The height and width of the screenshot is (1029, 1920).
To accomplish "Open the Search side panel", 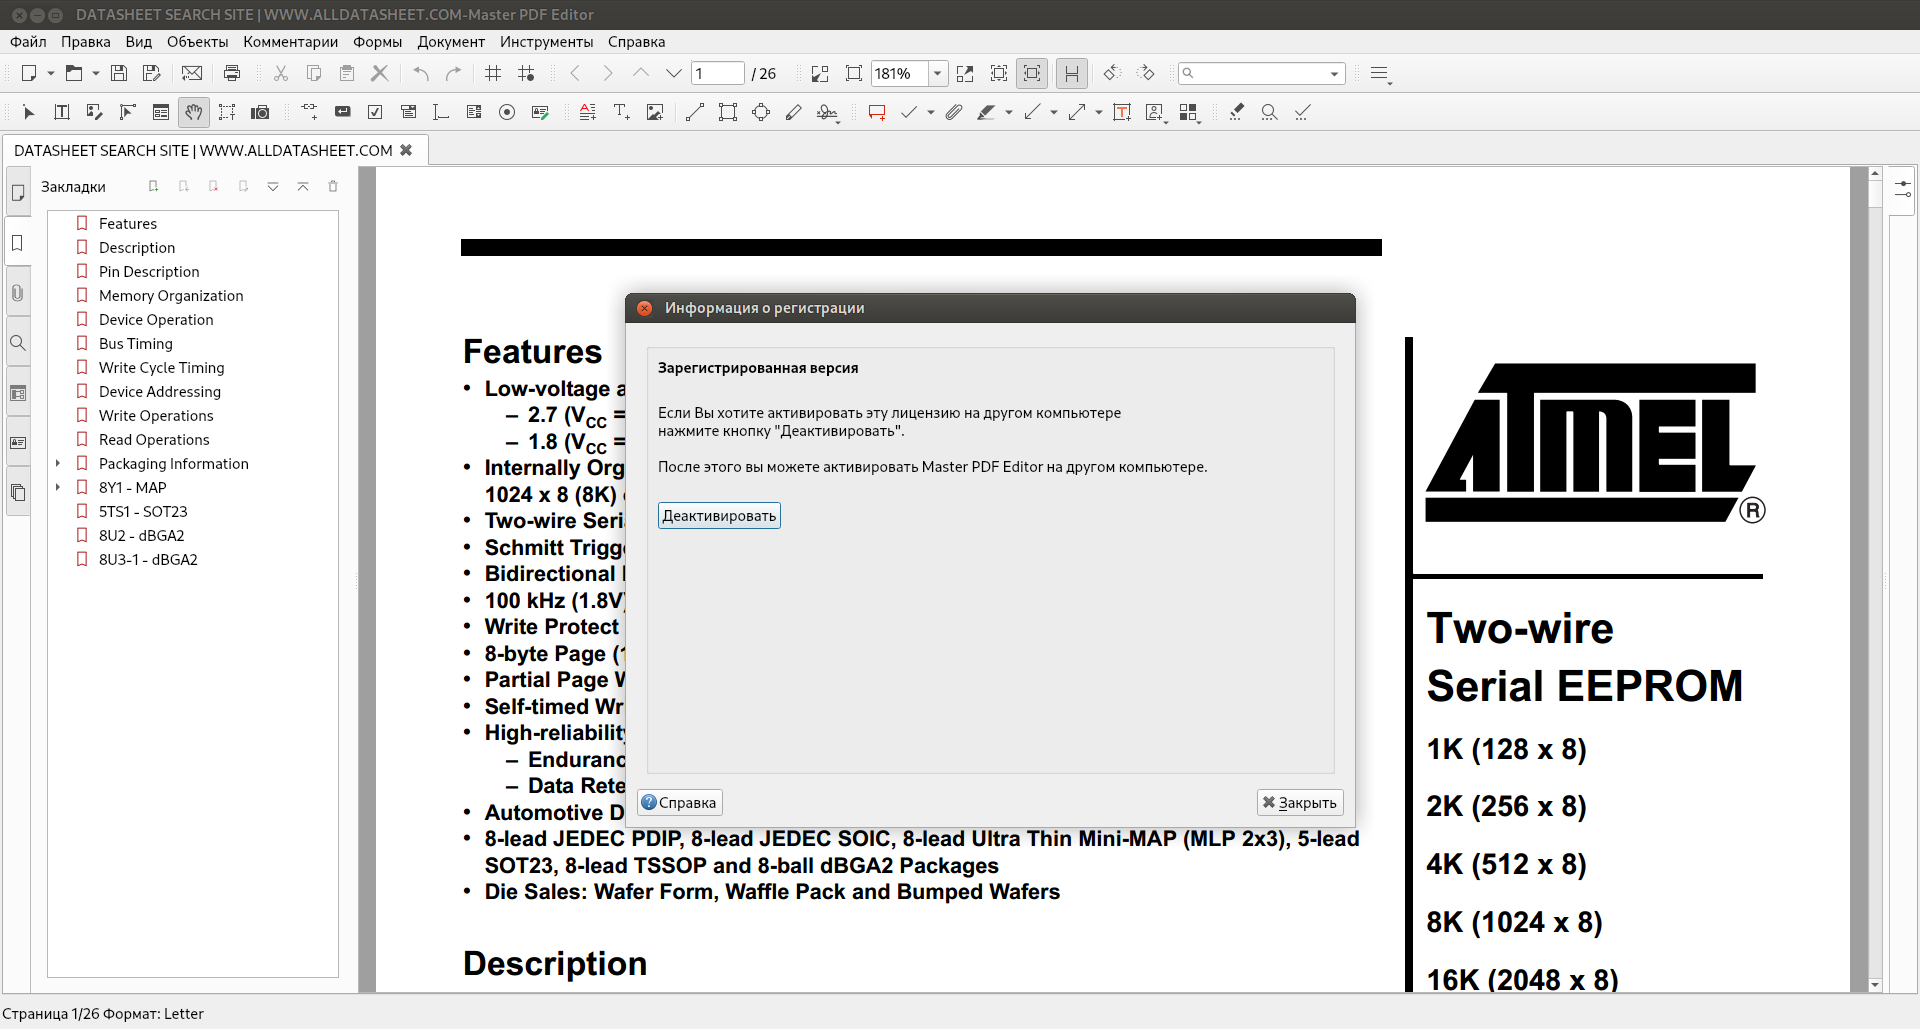I will click(18, 343).
